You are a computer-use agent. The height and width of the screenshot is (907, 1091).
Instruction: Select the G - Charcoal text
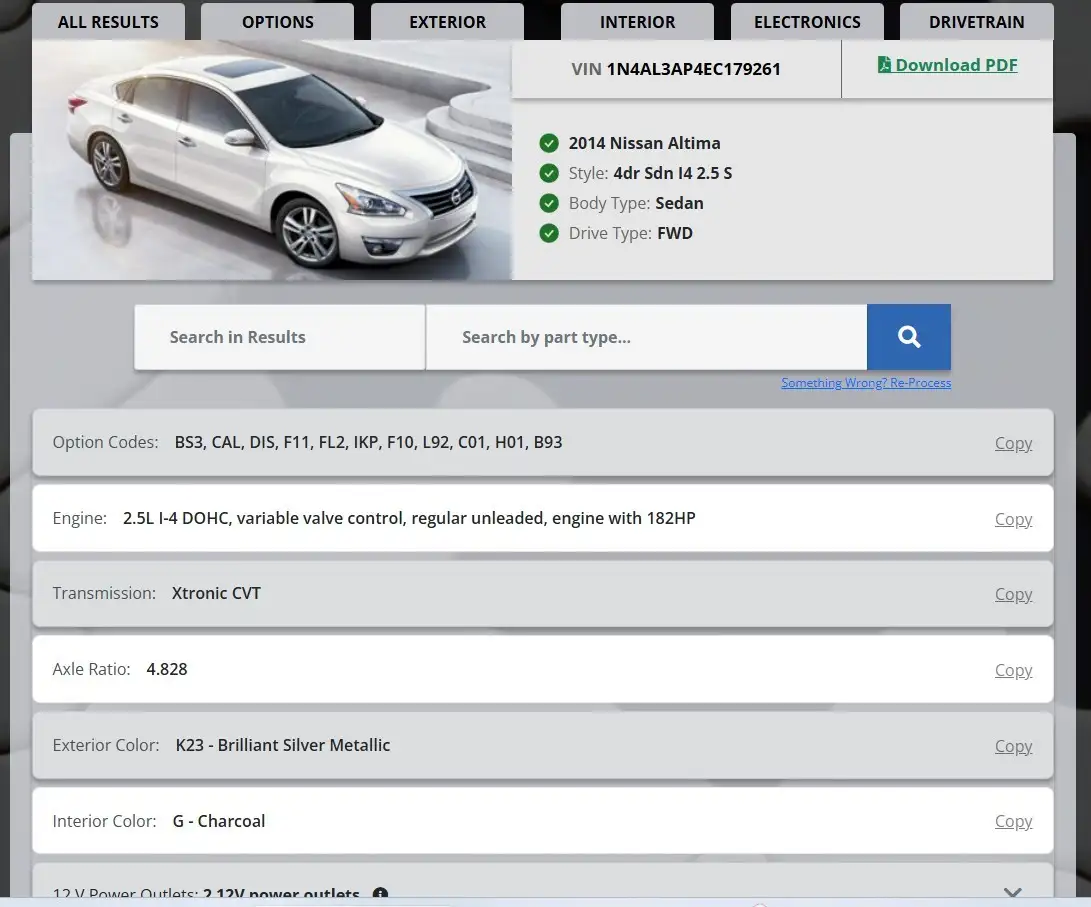pyautogui.click(x=218, y=821)
